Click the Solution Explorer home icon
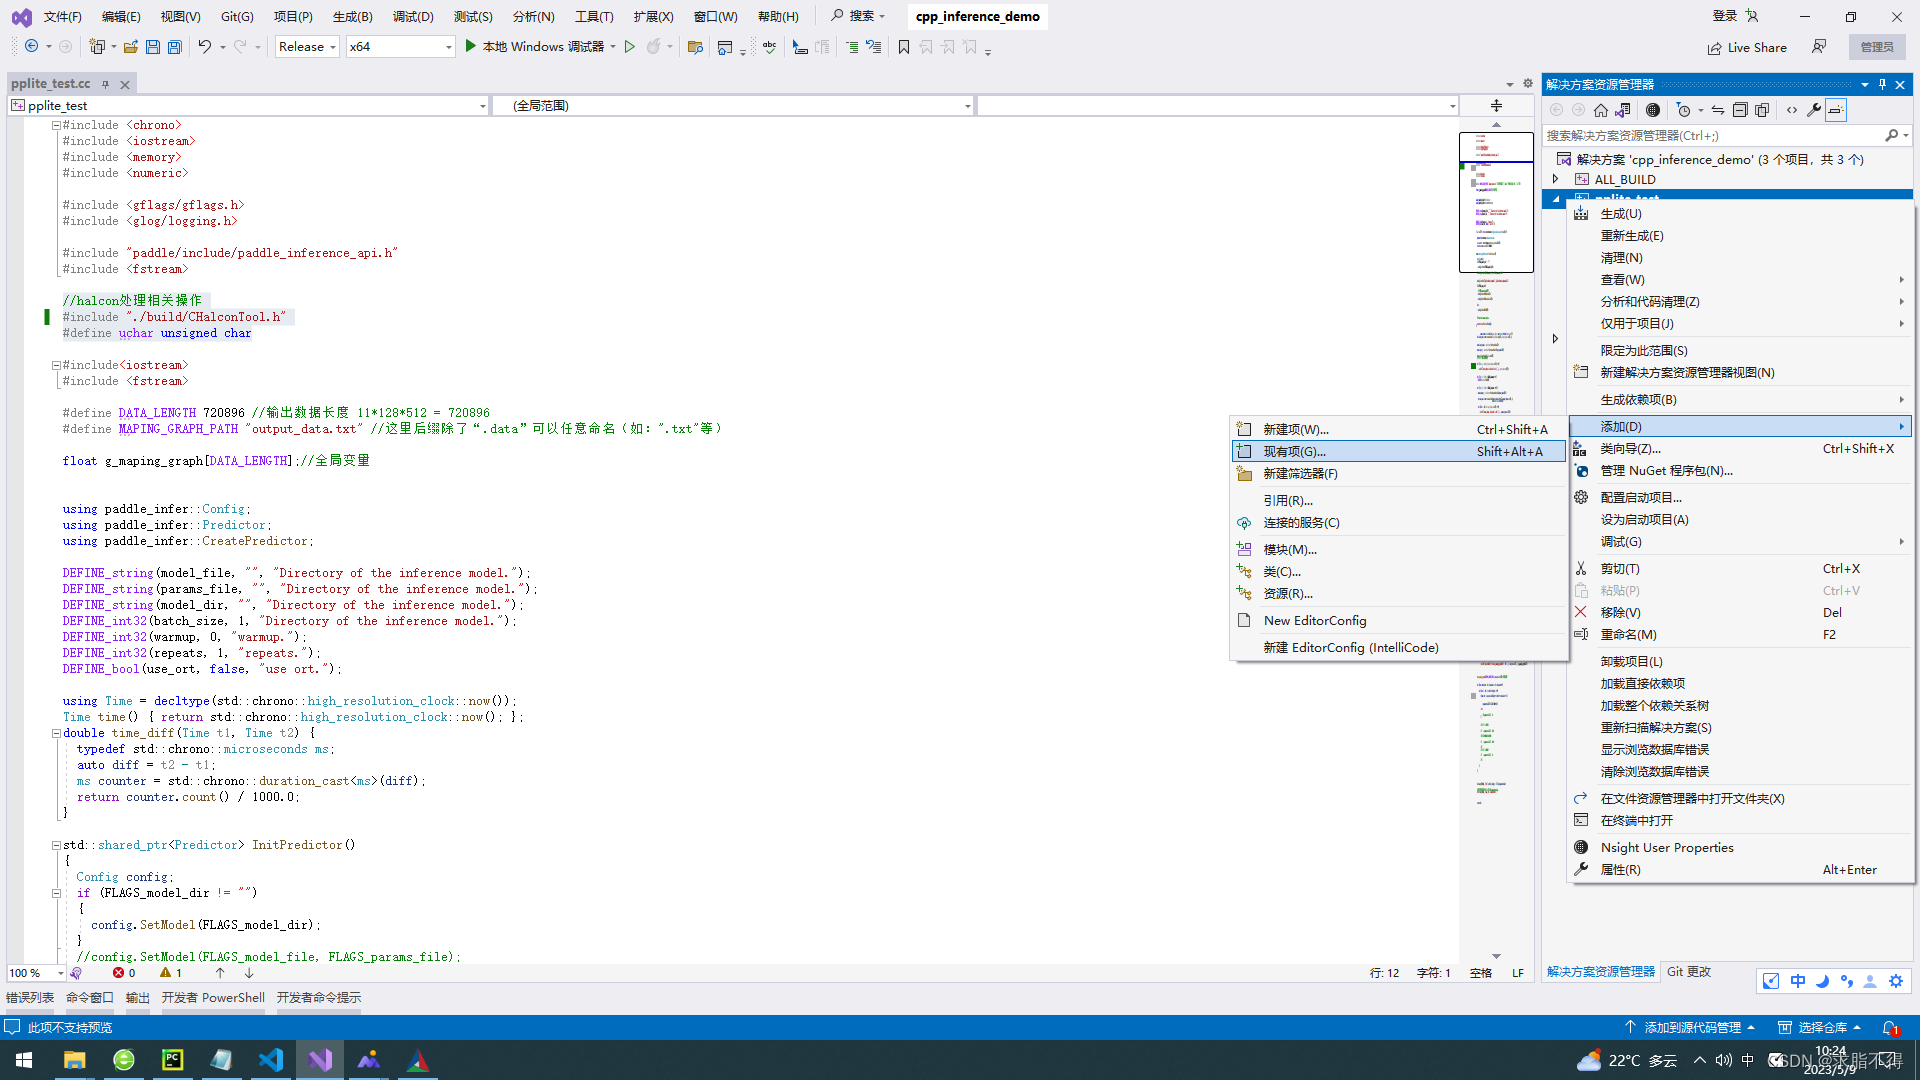 (1601, 110)
